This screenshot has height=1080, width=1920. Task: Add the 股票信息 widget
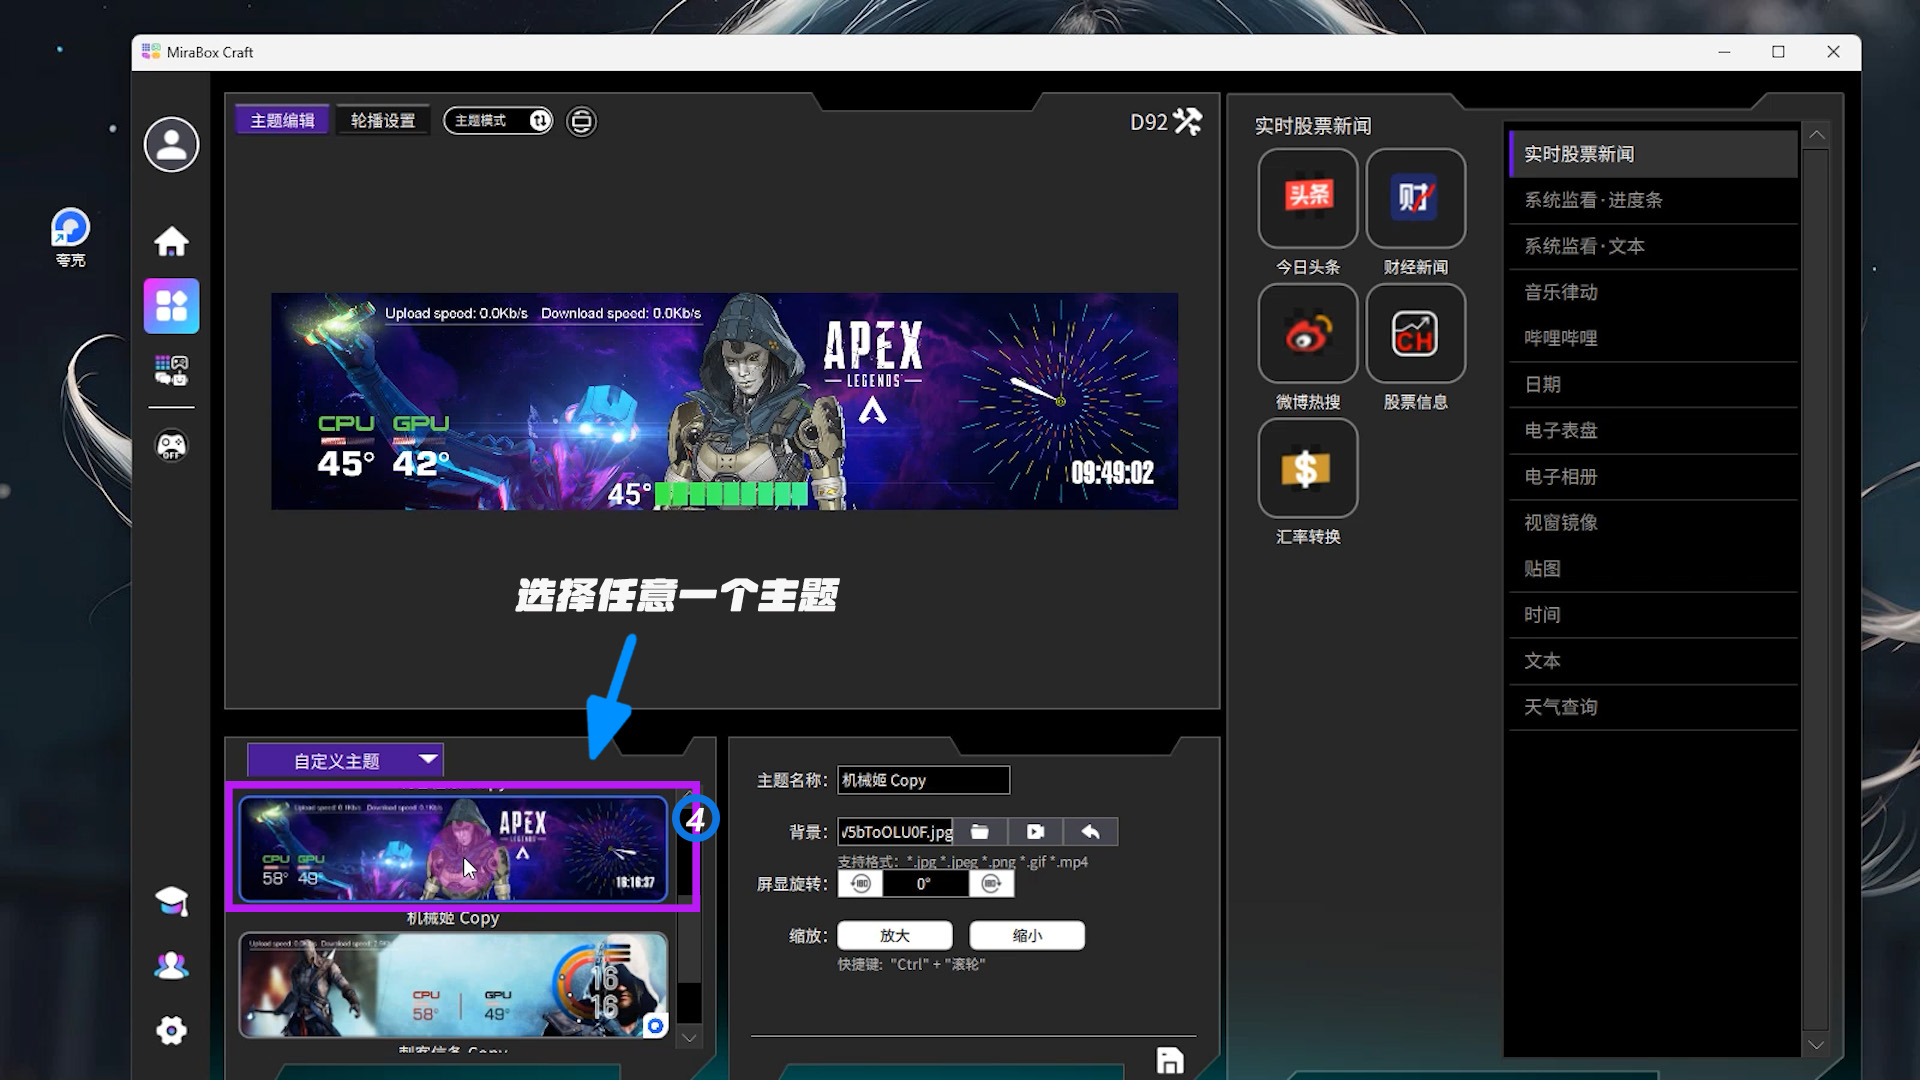point(1416,333)
